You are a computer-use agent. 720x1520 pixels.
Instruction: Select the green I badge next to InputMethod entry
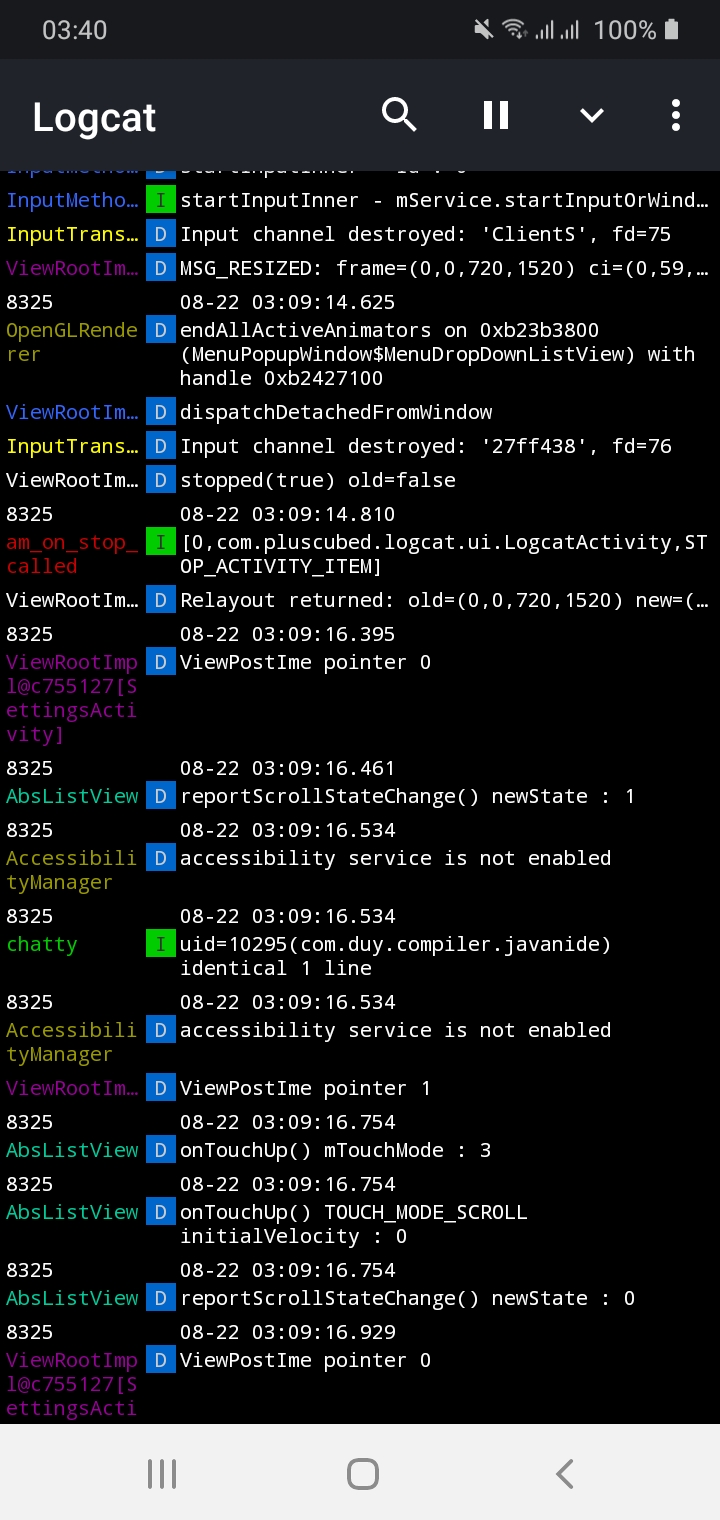coord(160,200)
